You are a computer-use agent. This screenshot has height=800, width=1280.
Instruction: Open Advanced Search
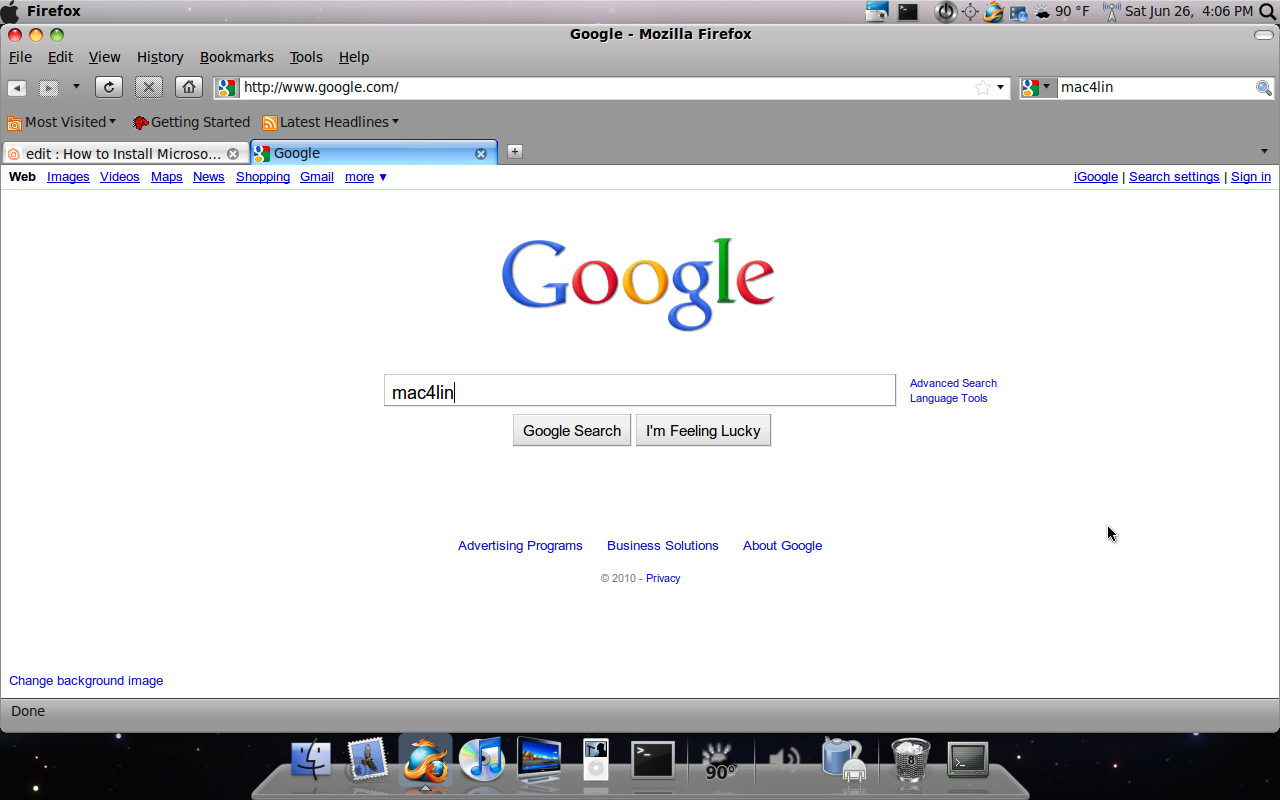953,383
